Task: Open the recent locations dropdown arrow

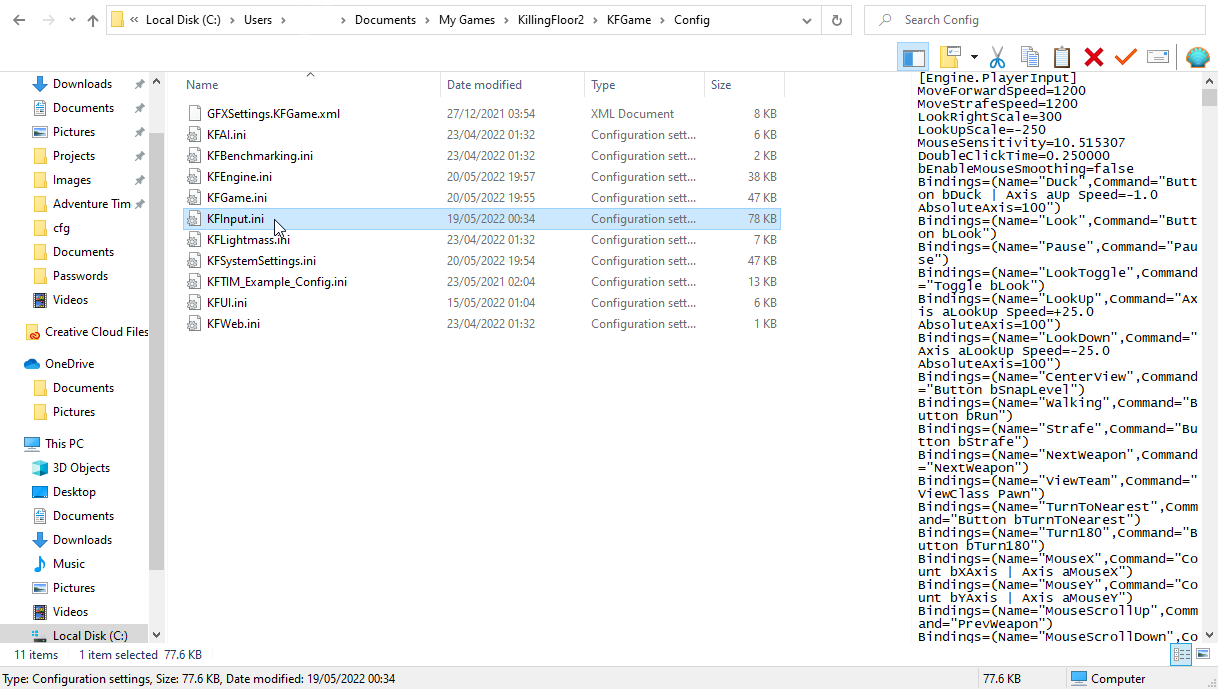Action: point(70,20)
